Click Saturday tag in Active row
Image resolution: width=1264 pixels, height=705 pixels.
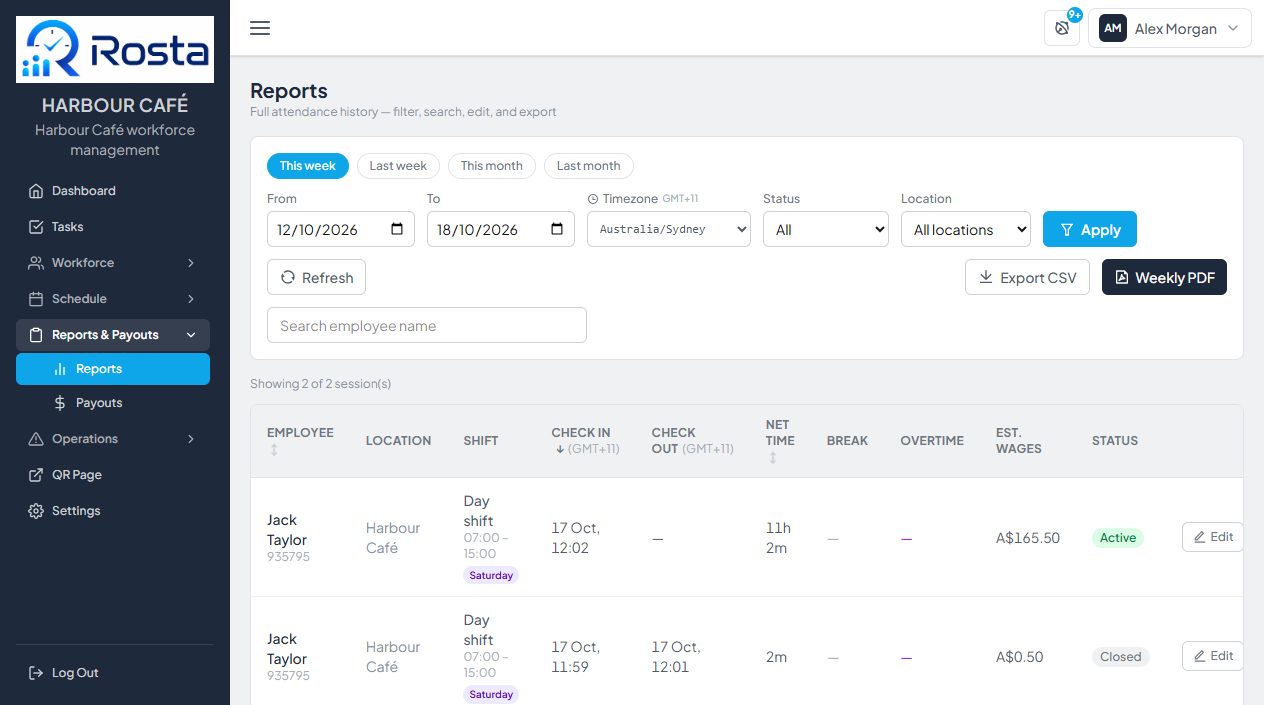[x=491, y=575]
